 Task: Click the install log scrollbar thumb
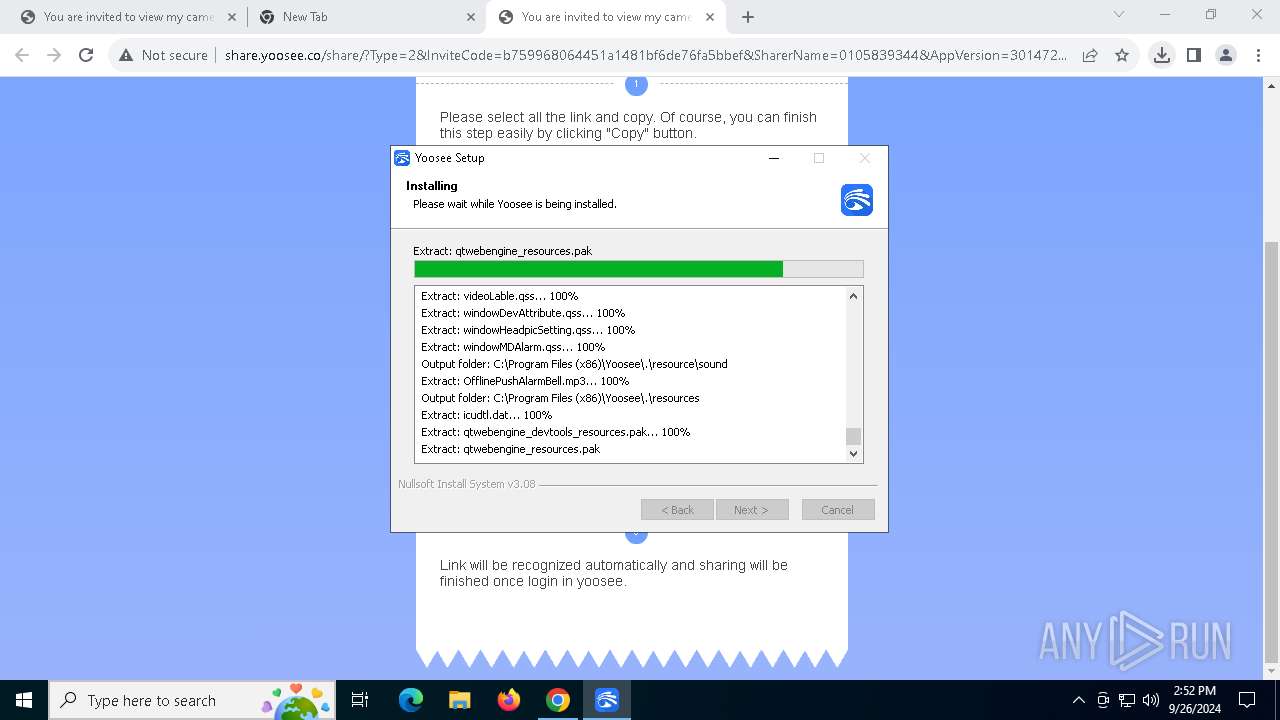tap(853, 436)
